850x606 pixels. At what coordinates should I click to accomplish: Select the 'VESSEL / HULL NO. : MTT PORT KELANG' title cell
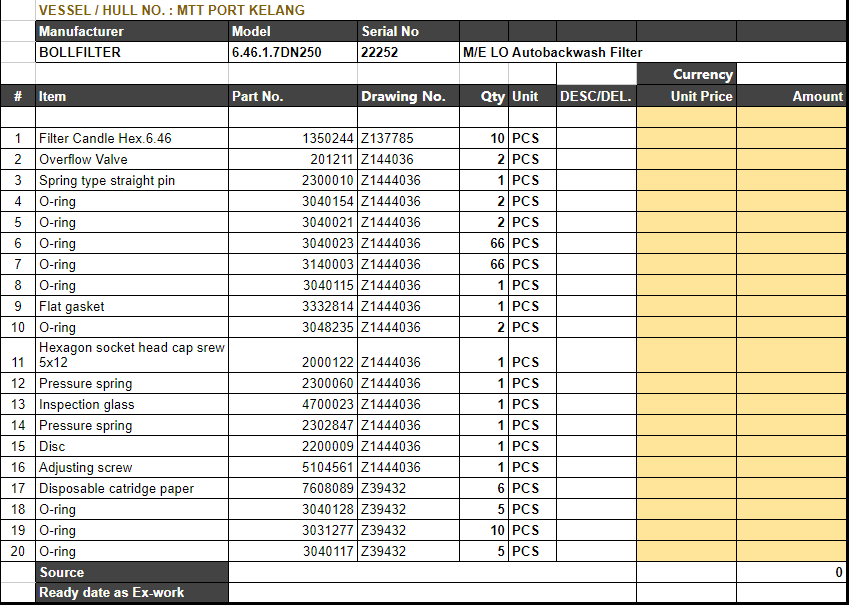pyautogui.click(x=442, y=10)
